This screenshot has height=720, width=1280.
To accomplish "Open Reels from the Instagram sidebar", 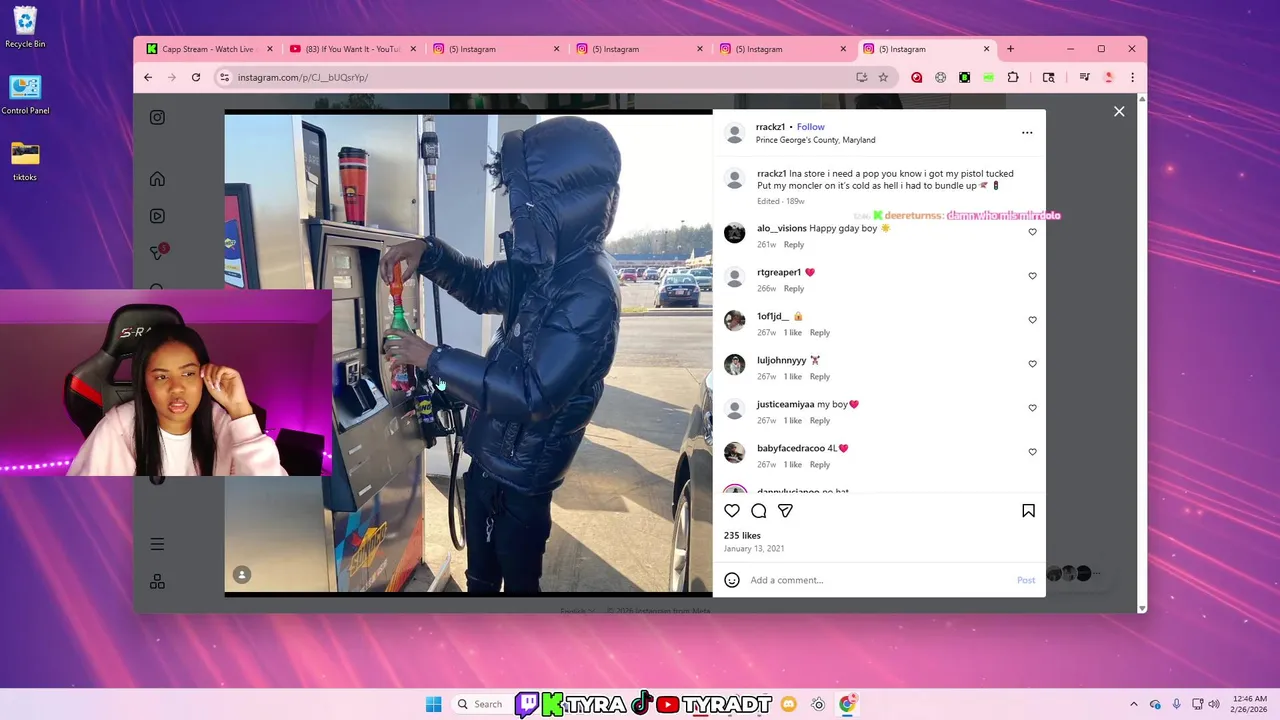I will click(157, 216).
